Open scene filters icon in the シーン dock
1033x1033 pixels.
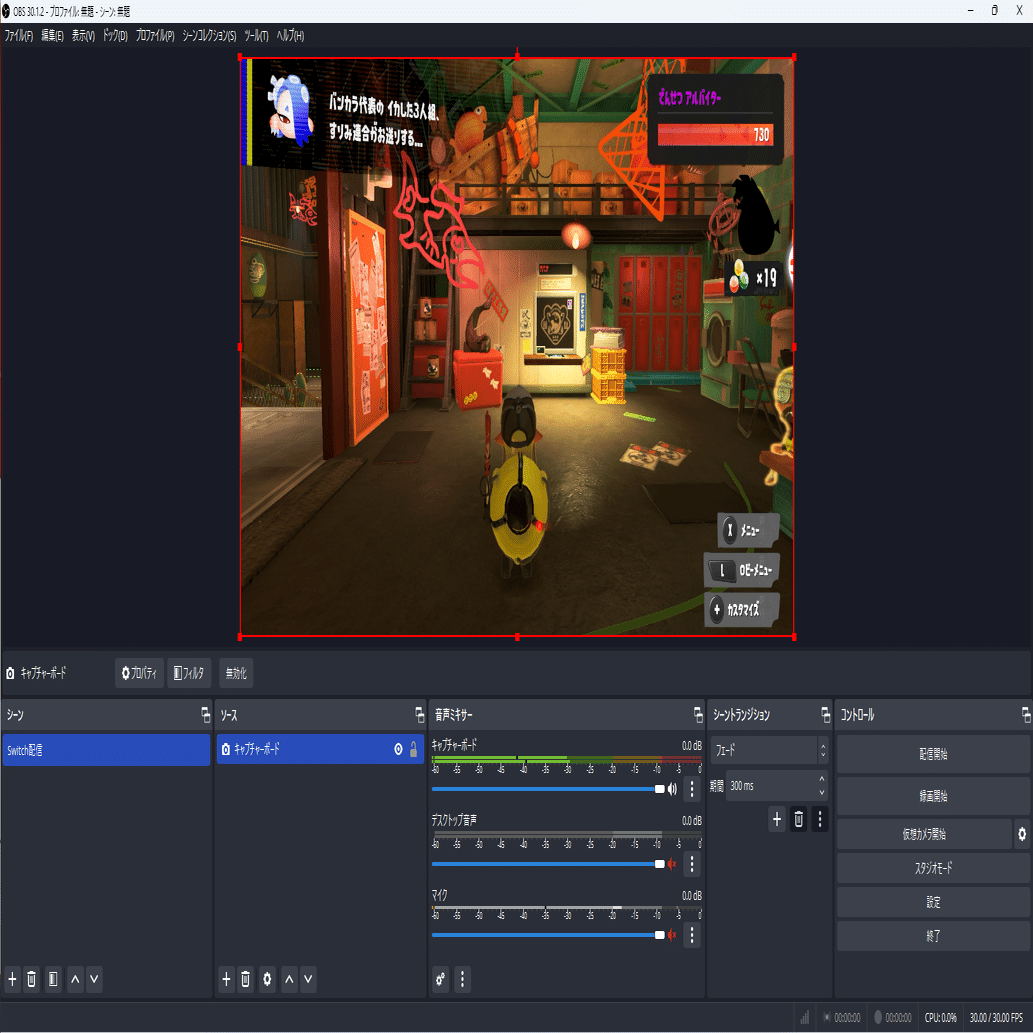(x=53, y=979)
